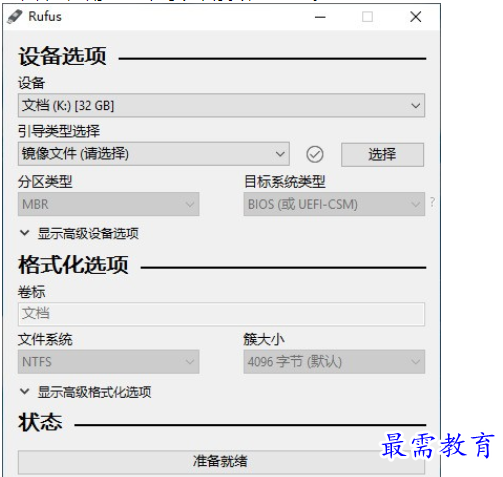Open the 簇大小 4096 字节 dropdown

click(x=334, y=362)
